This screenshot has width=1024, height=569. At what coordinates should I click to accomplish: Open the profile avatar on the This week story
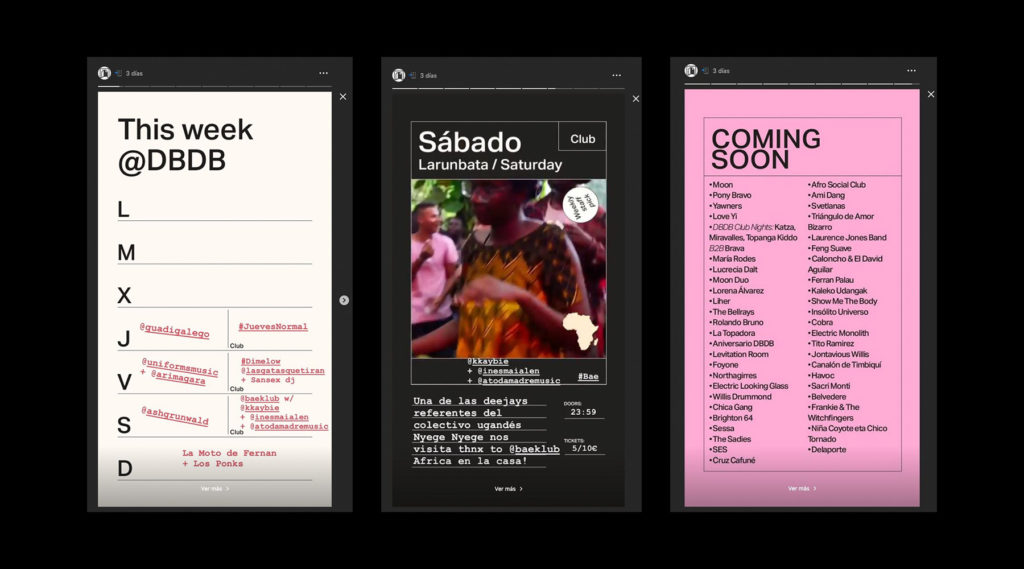point(104,73)
